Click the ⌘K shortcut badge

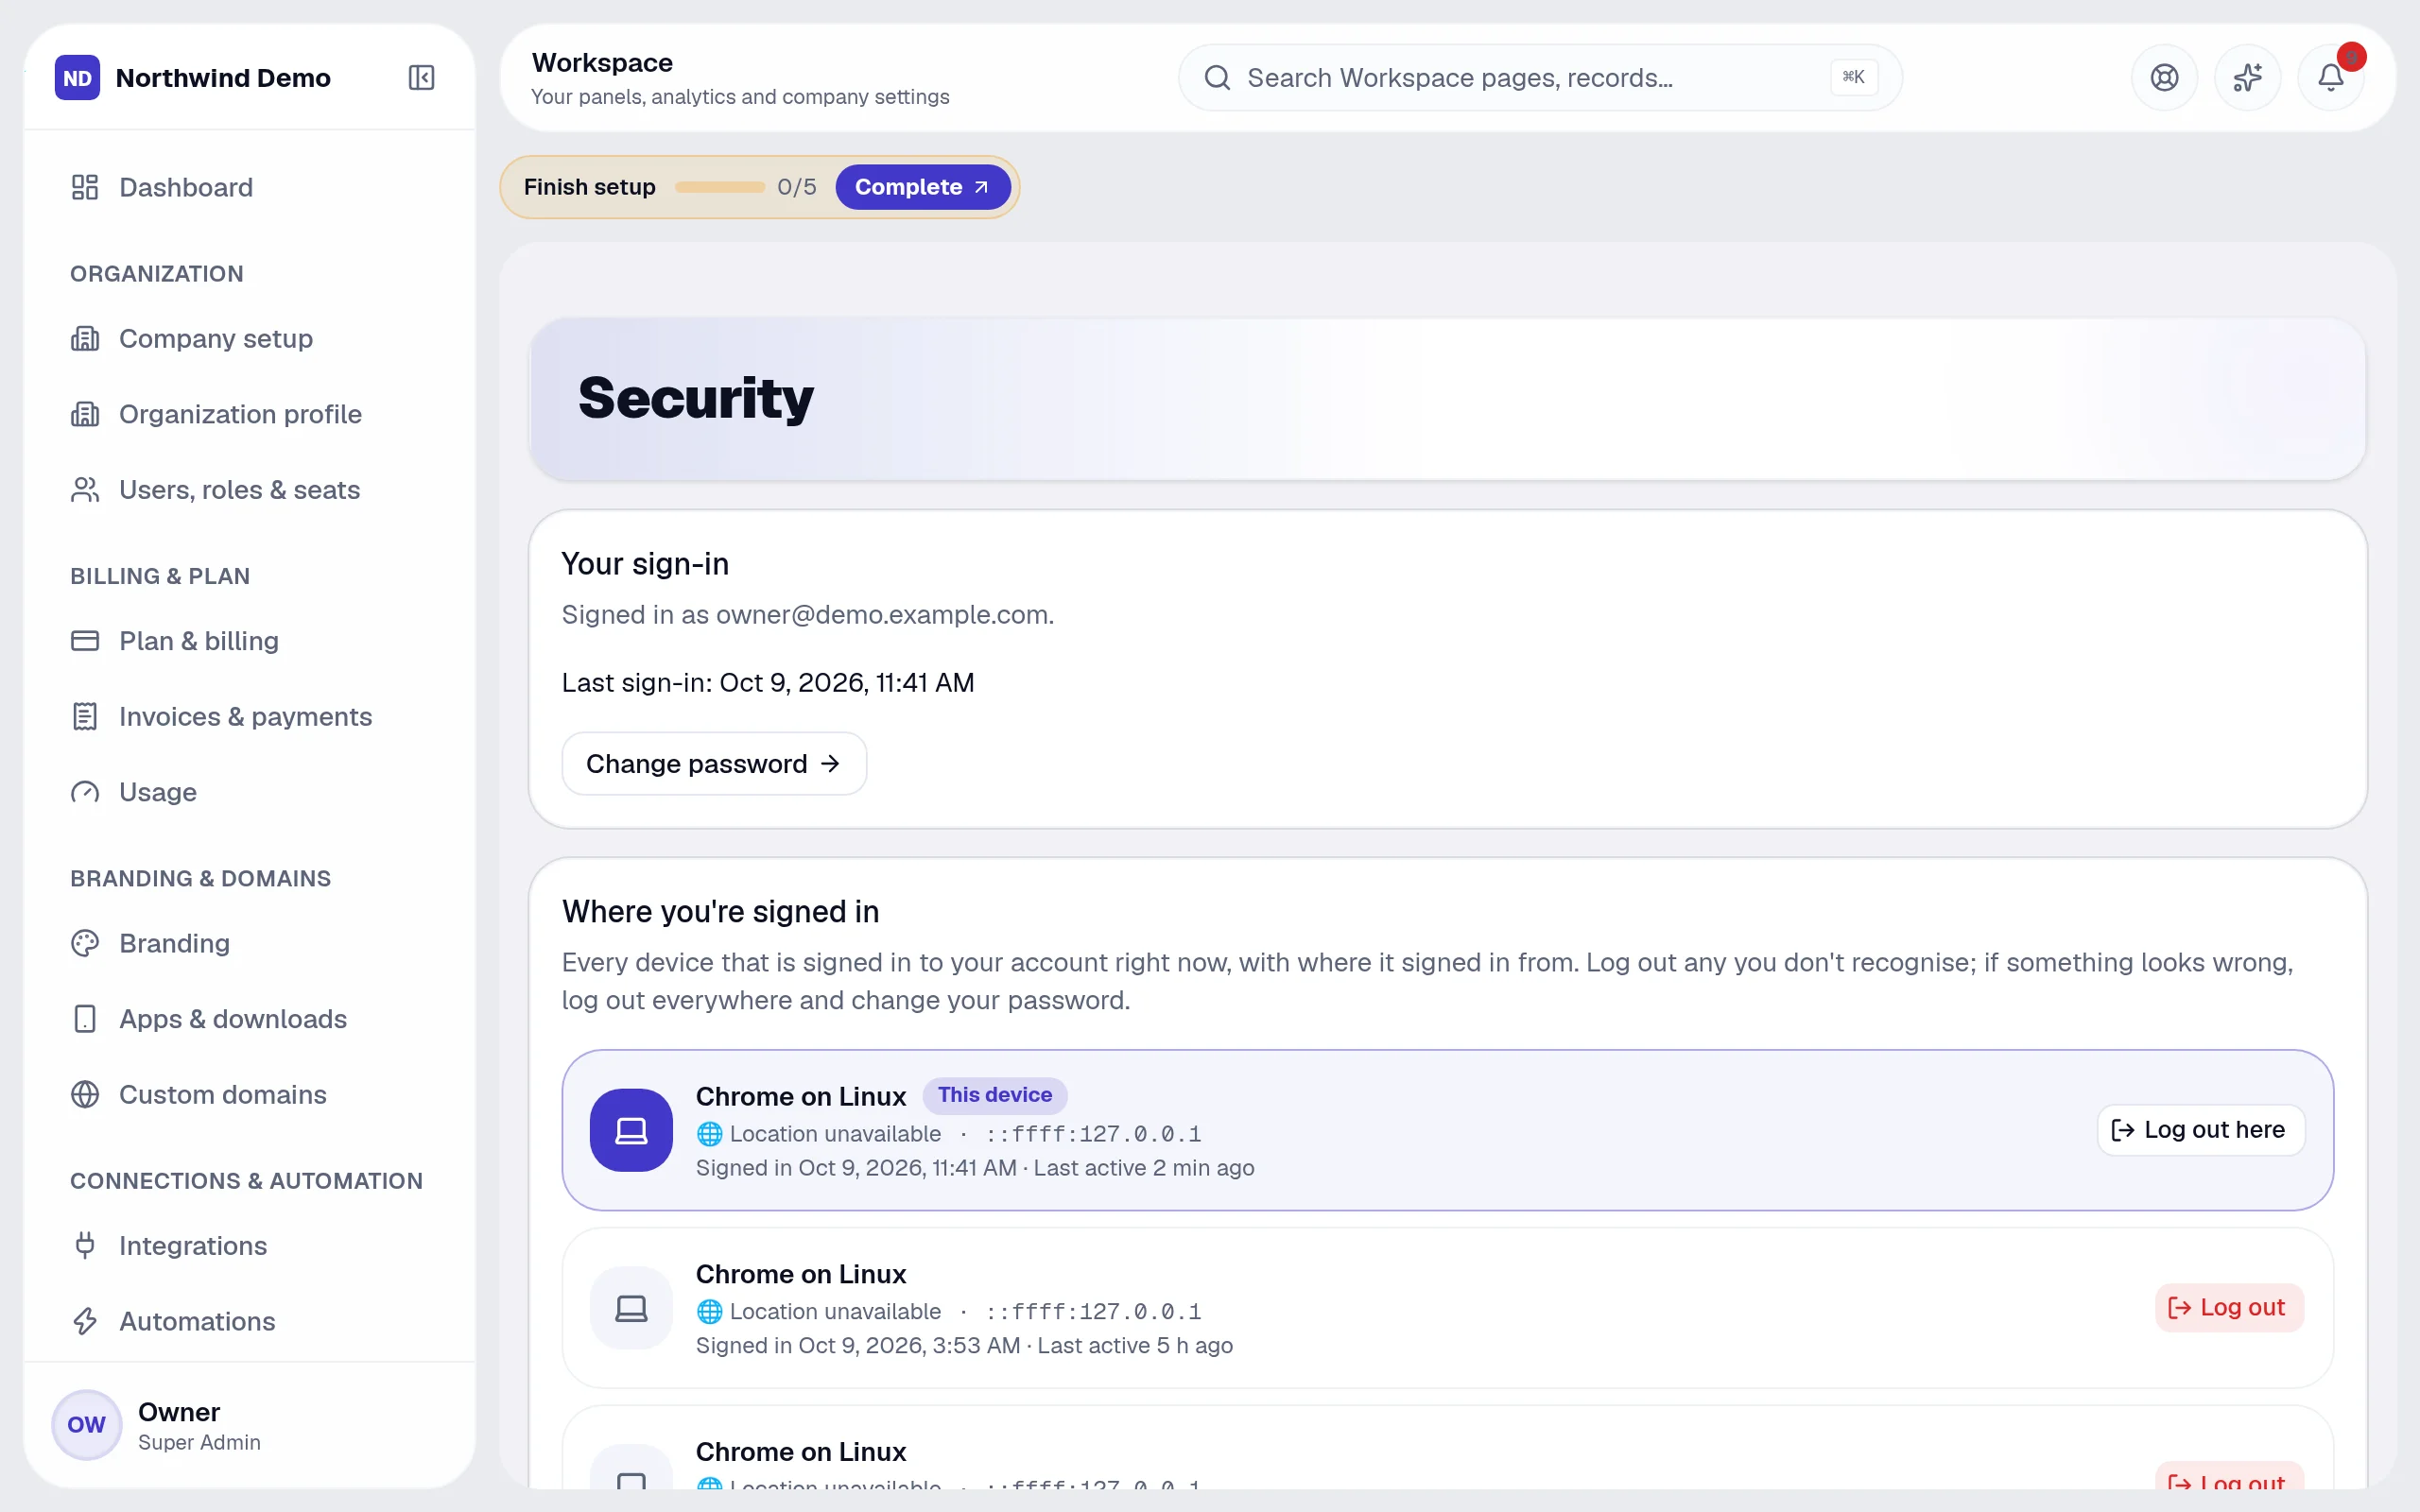pos(1853,77)
